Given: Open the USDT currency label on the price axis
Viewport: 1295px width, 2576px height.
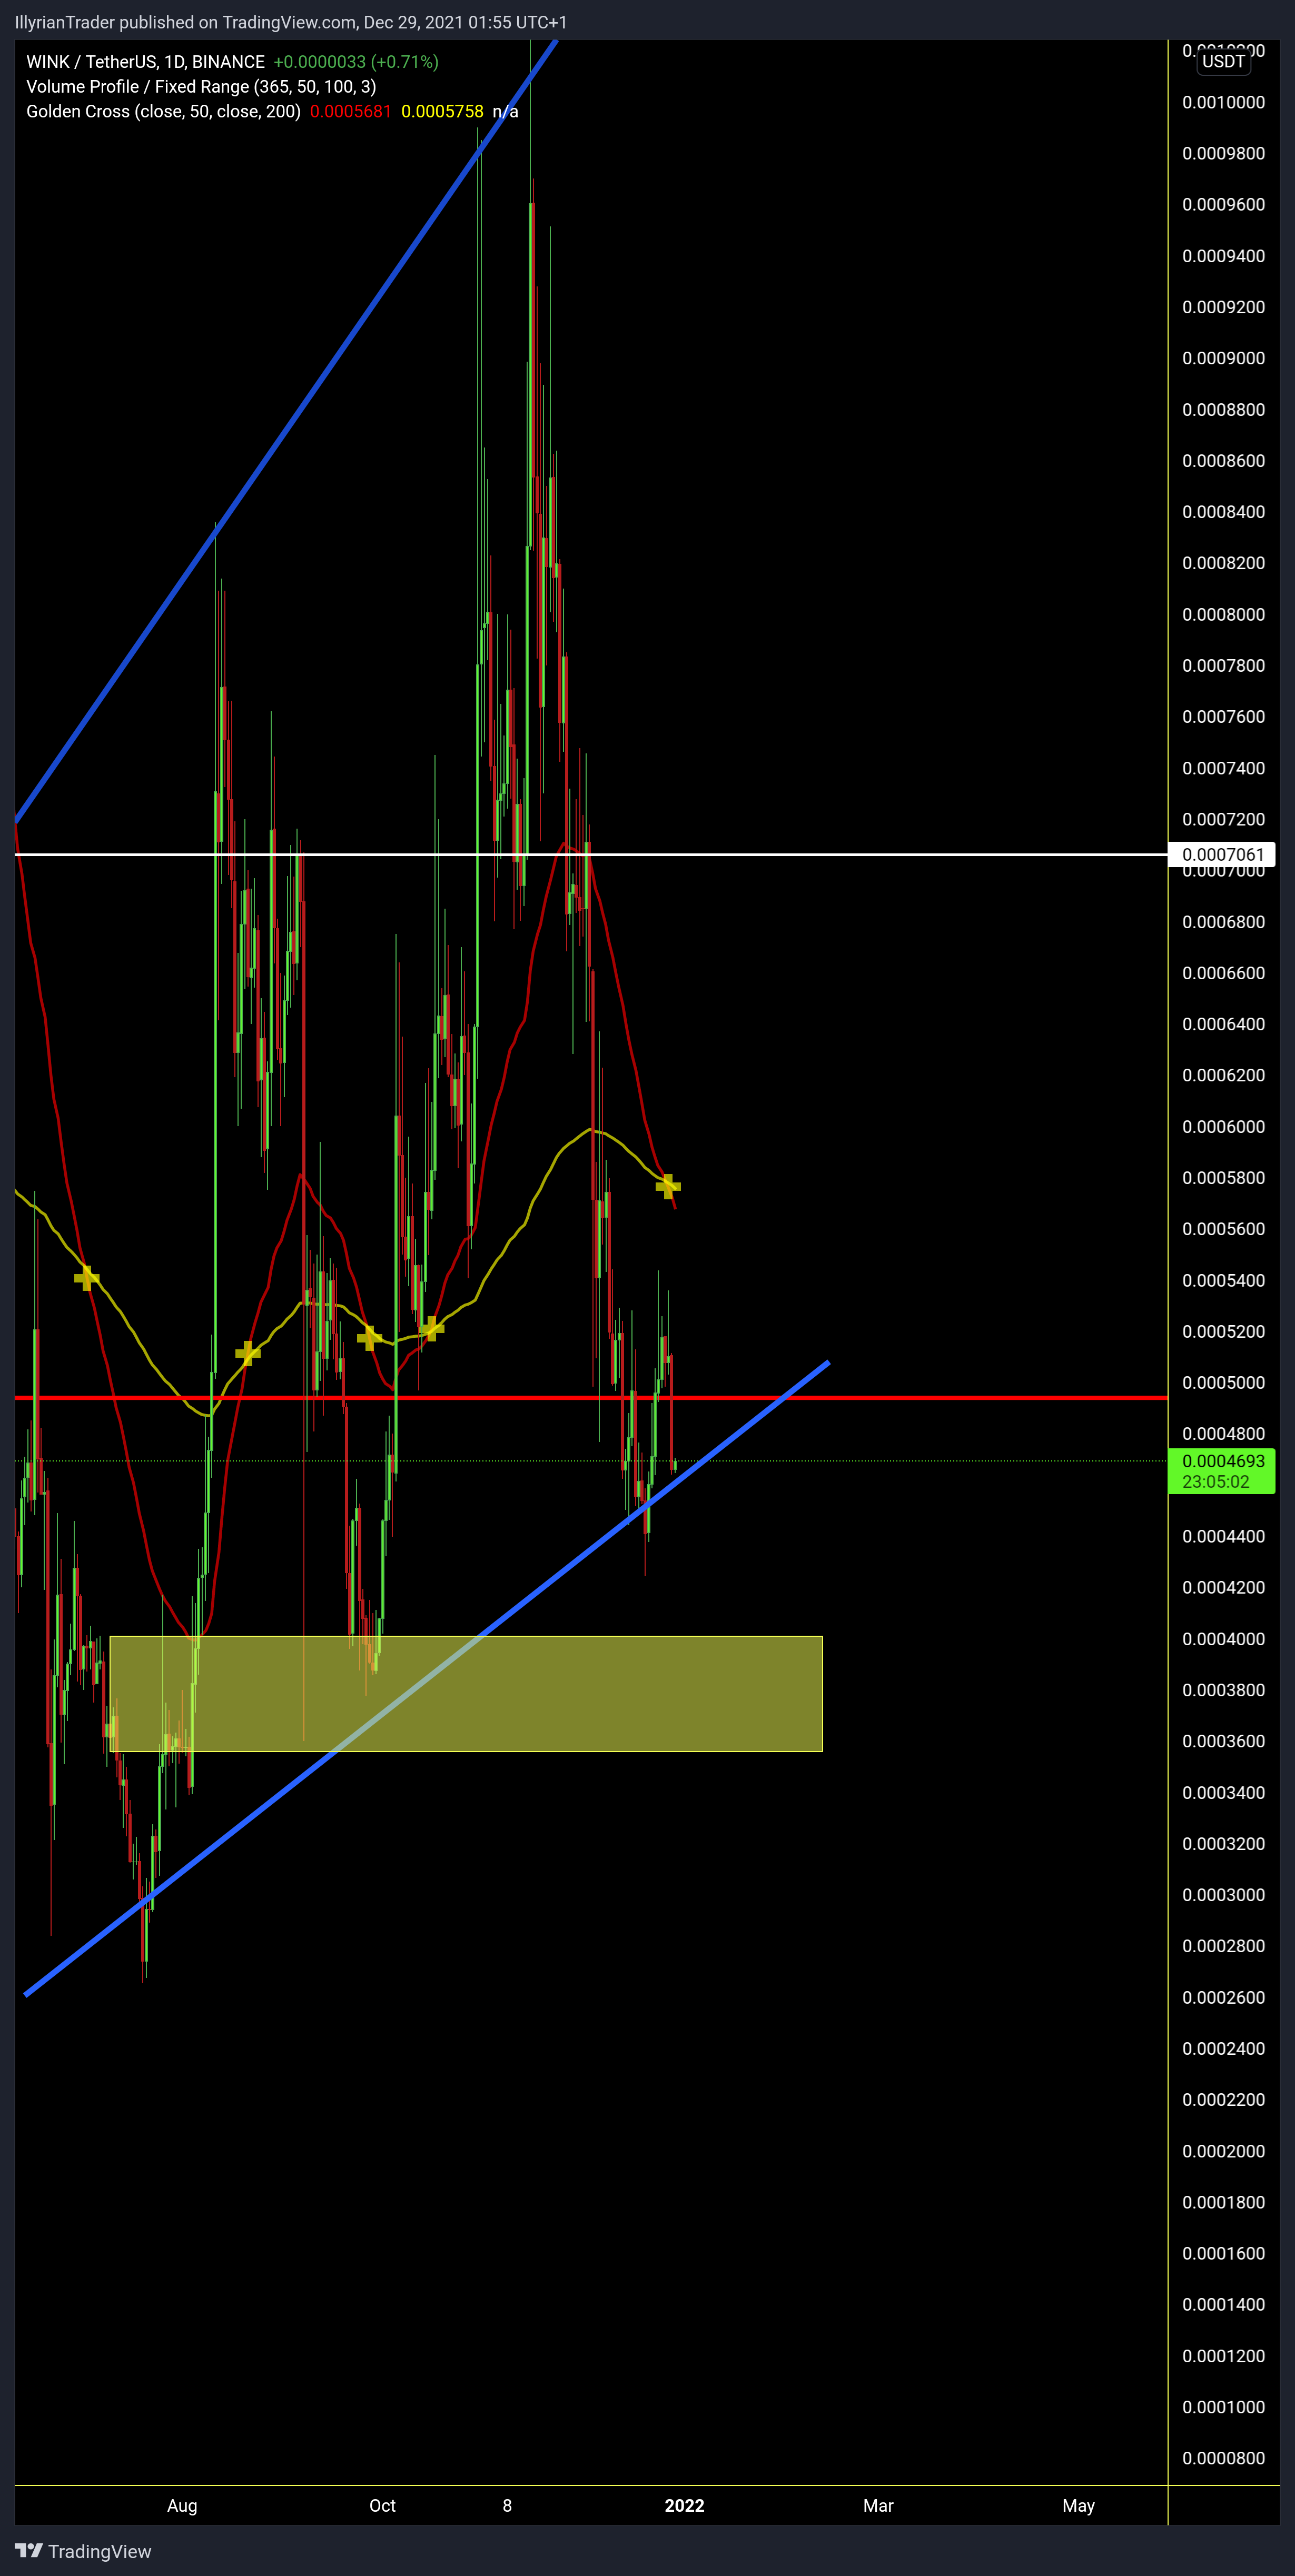Looking at the screenshot, I should point(1223,61).
